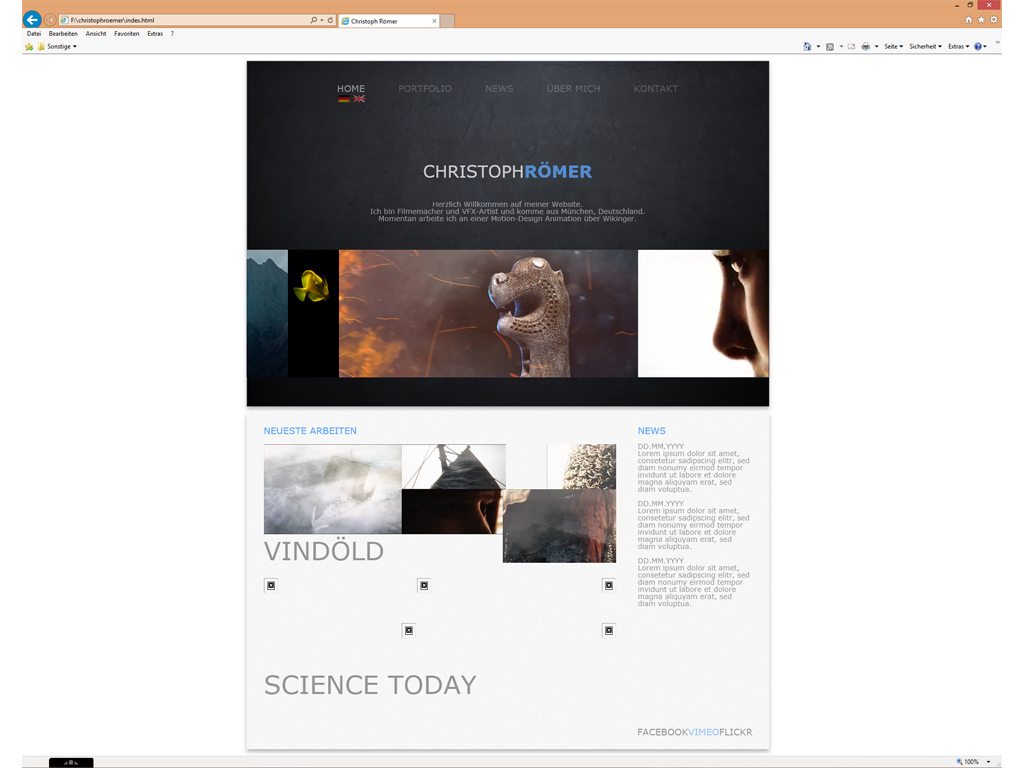Click the printer icon in the command bar

[x=865, y=46]
